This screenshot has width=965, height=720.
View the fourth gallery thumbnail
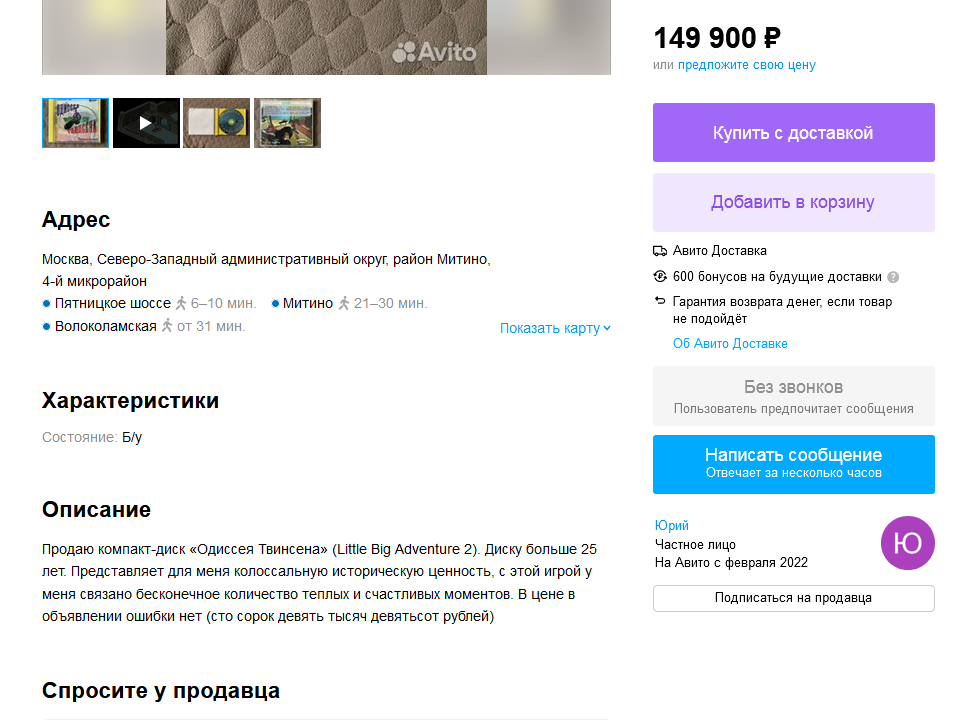pos(287,123)
